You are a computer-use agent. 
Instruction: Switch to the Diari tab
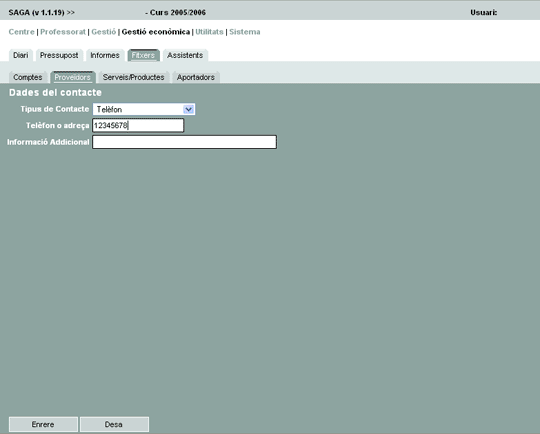[x=21, y=55]
